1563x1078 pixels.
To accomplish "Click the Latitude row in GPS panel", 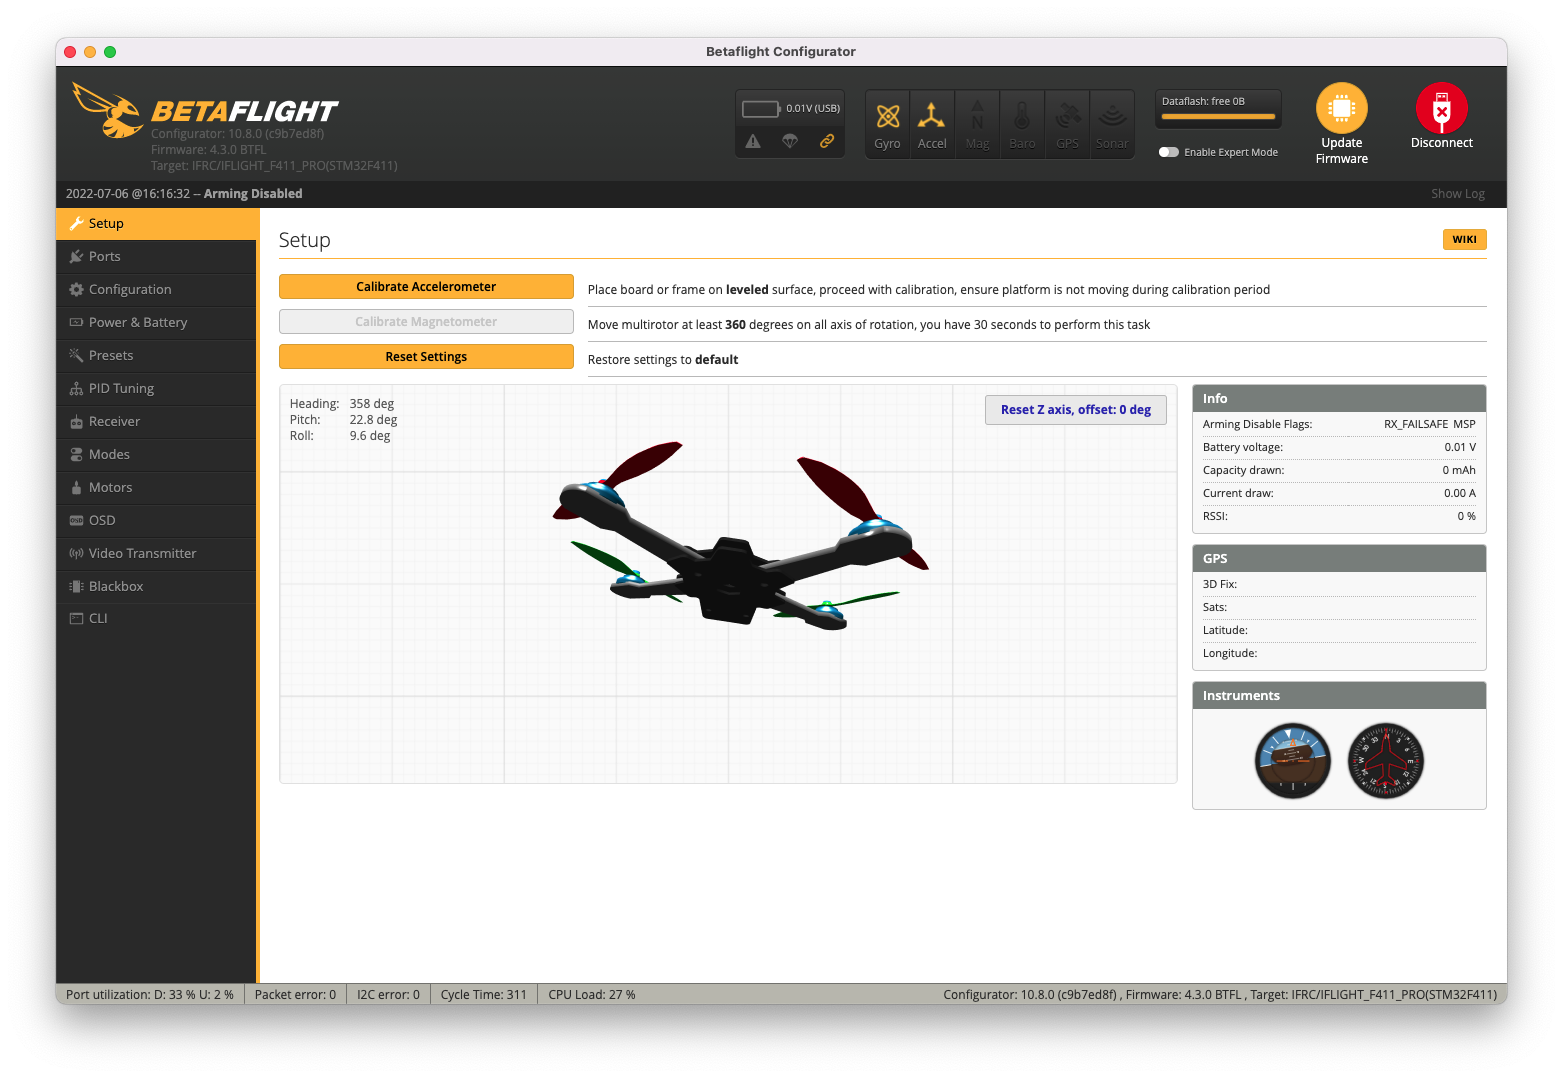I will click(x=1339, y=630).
